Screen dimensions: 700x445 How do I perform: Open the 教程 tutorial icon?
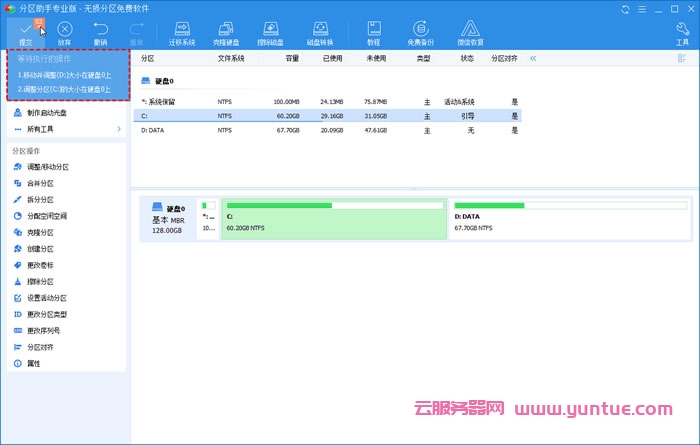373,31
